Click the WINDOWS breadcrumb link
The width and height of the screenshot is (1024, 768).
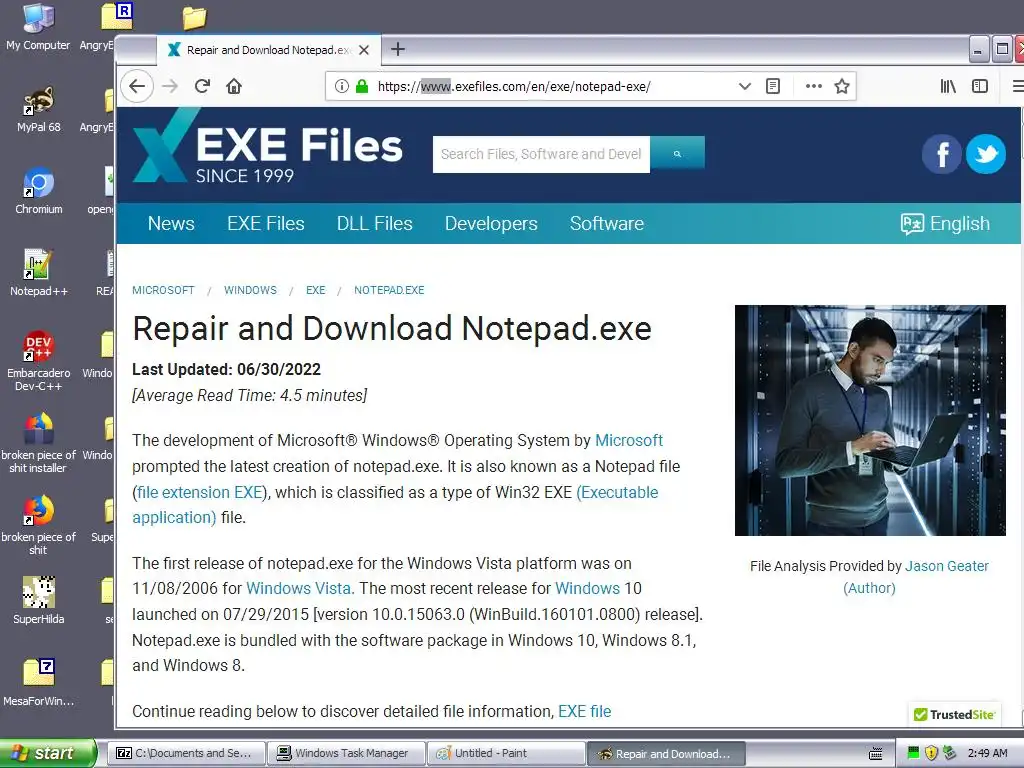250,290
